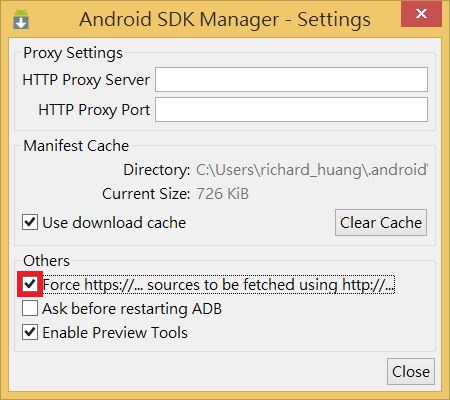Enable Ask before restarting ADB checkbox
Screen dimensions: 450x400
point(30,308)
